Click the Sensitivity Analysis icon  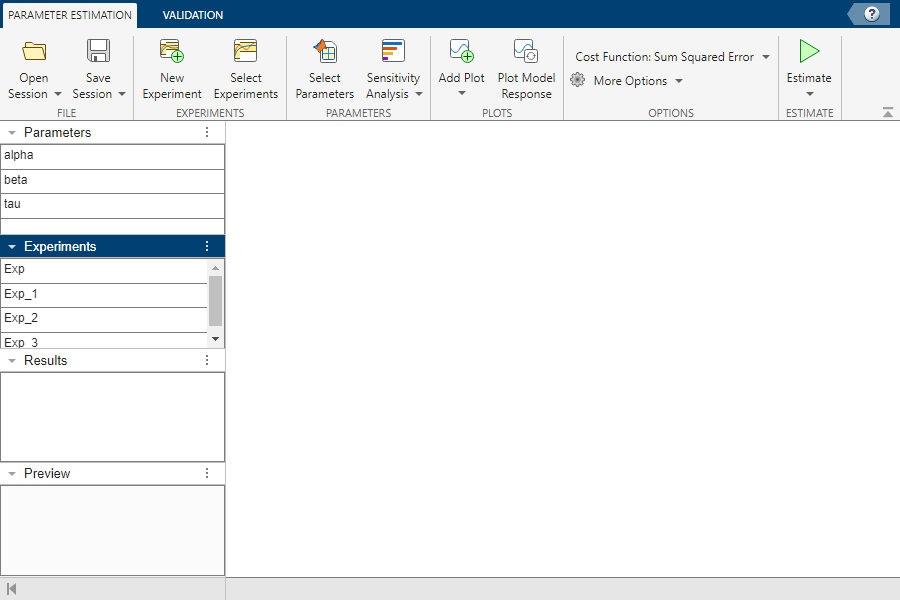pos(393,52)
